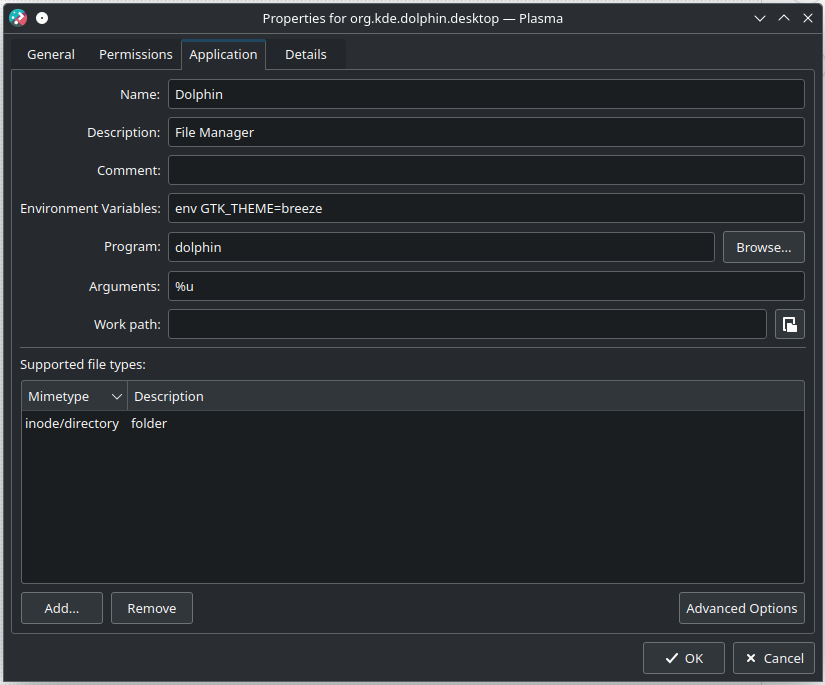The image size is (825, 685).
Task: Open Advanced Options
Action: 741,608
